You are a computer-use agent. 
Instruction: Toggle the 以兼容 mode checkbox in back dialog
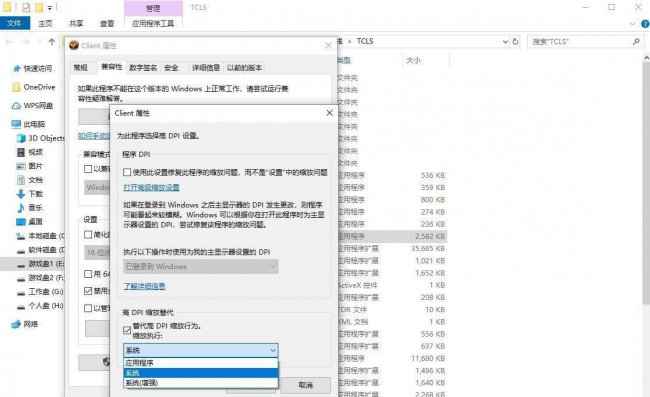point(88,169)
